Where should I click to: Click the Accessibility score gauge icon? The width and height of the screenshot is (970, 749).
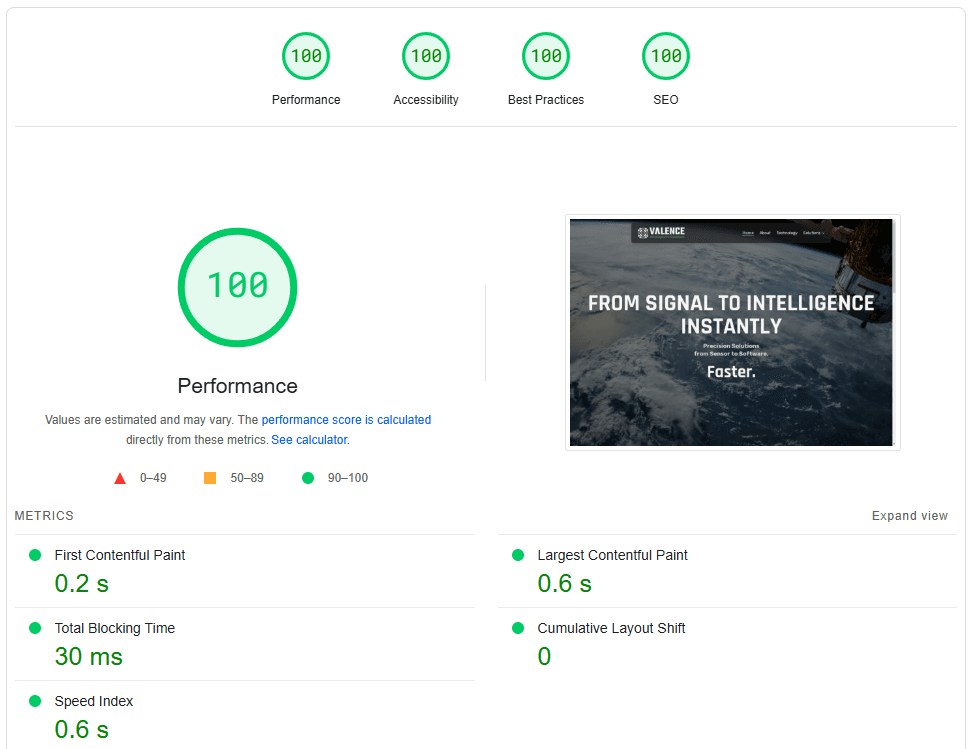(x=426, y=56)
